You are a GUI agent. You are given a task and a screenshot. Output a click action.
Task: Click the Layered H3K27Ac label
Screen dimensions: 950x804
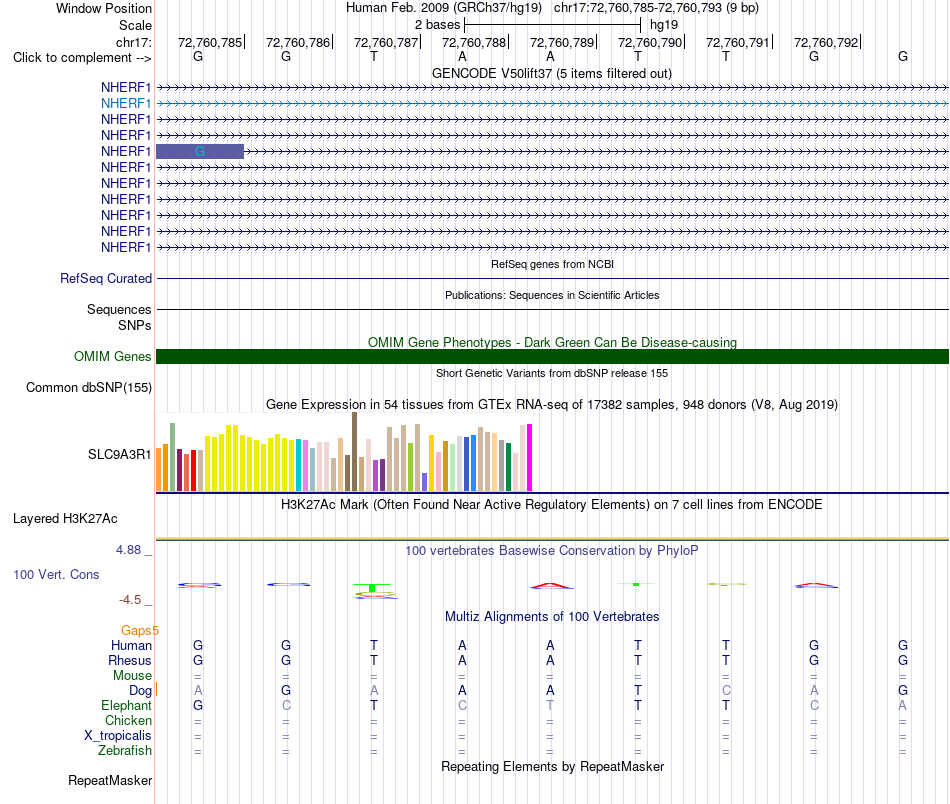pos(65,519)
